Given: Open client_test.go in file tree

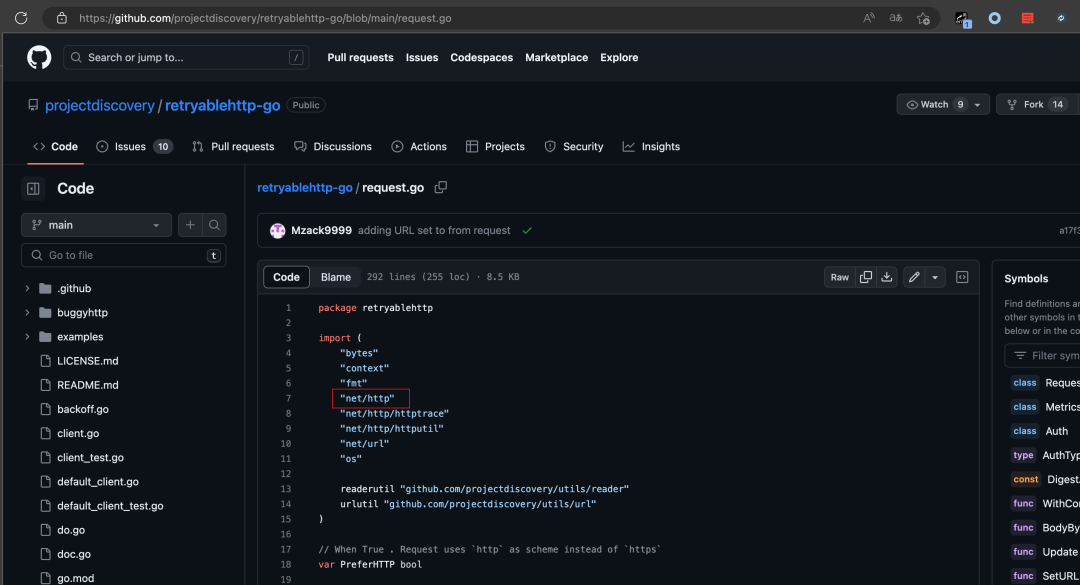Looking at the screenshot, I should click(x=90, y=458).
